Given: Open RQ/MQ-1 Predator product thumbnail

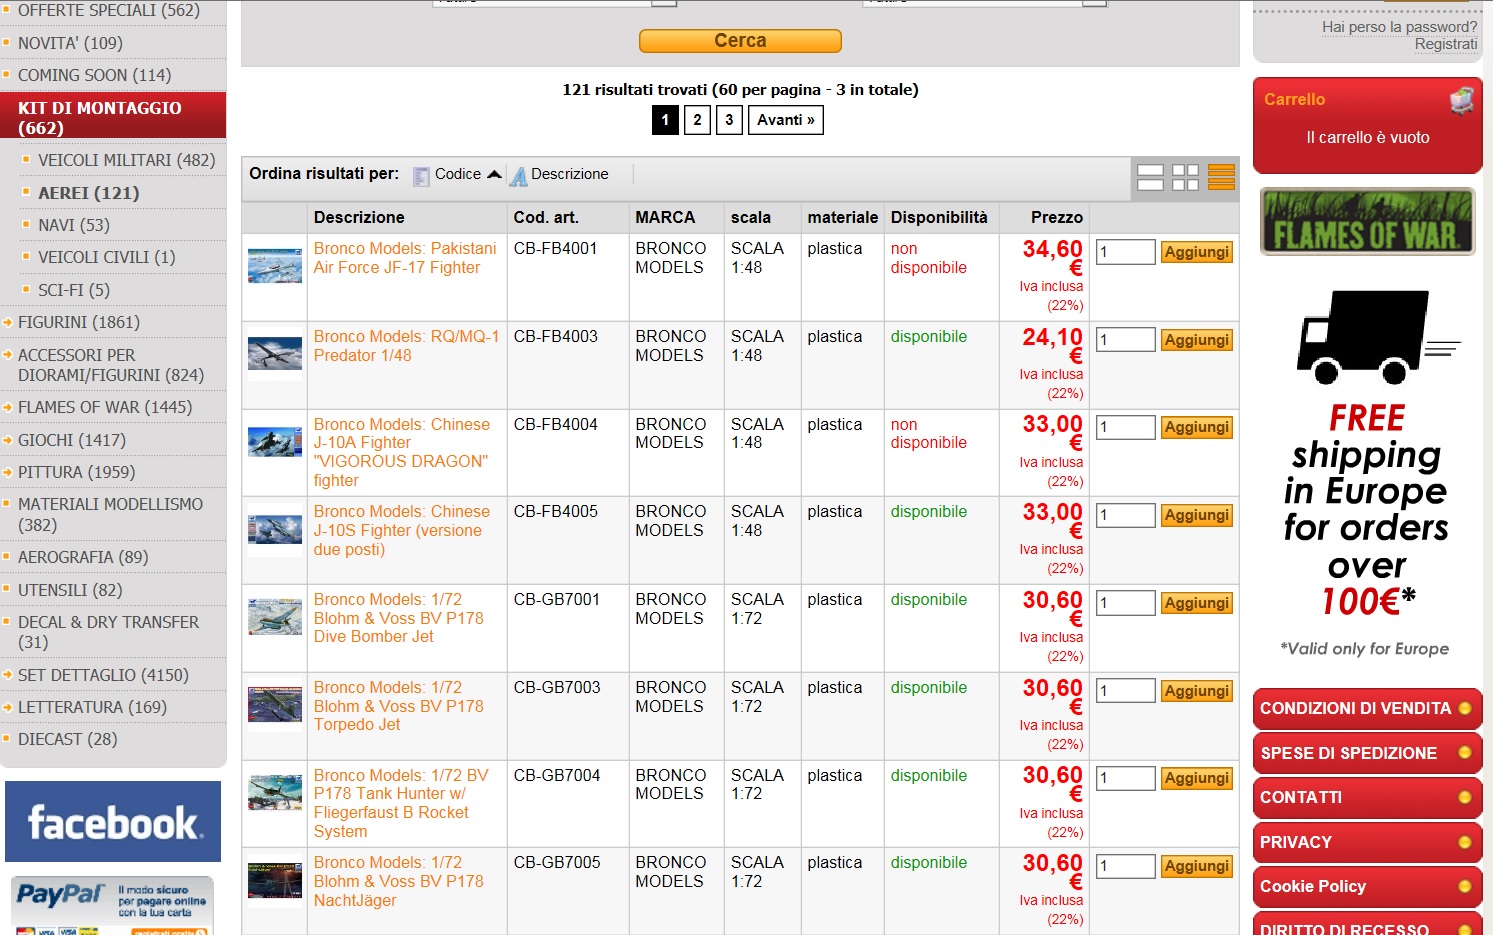Looking at the screenshot, I should (275, 354).
